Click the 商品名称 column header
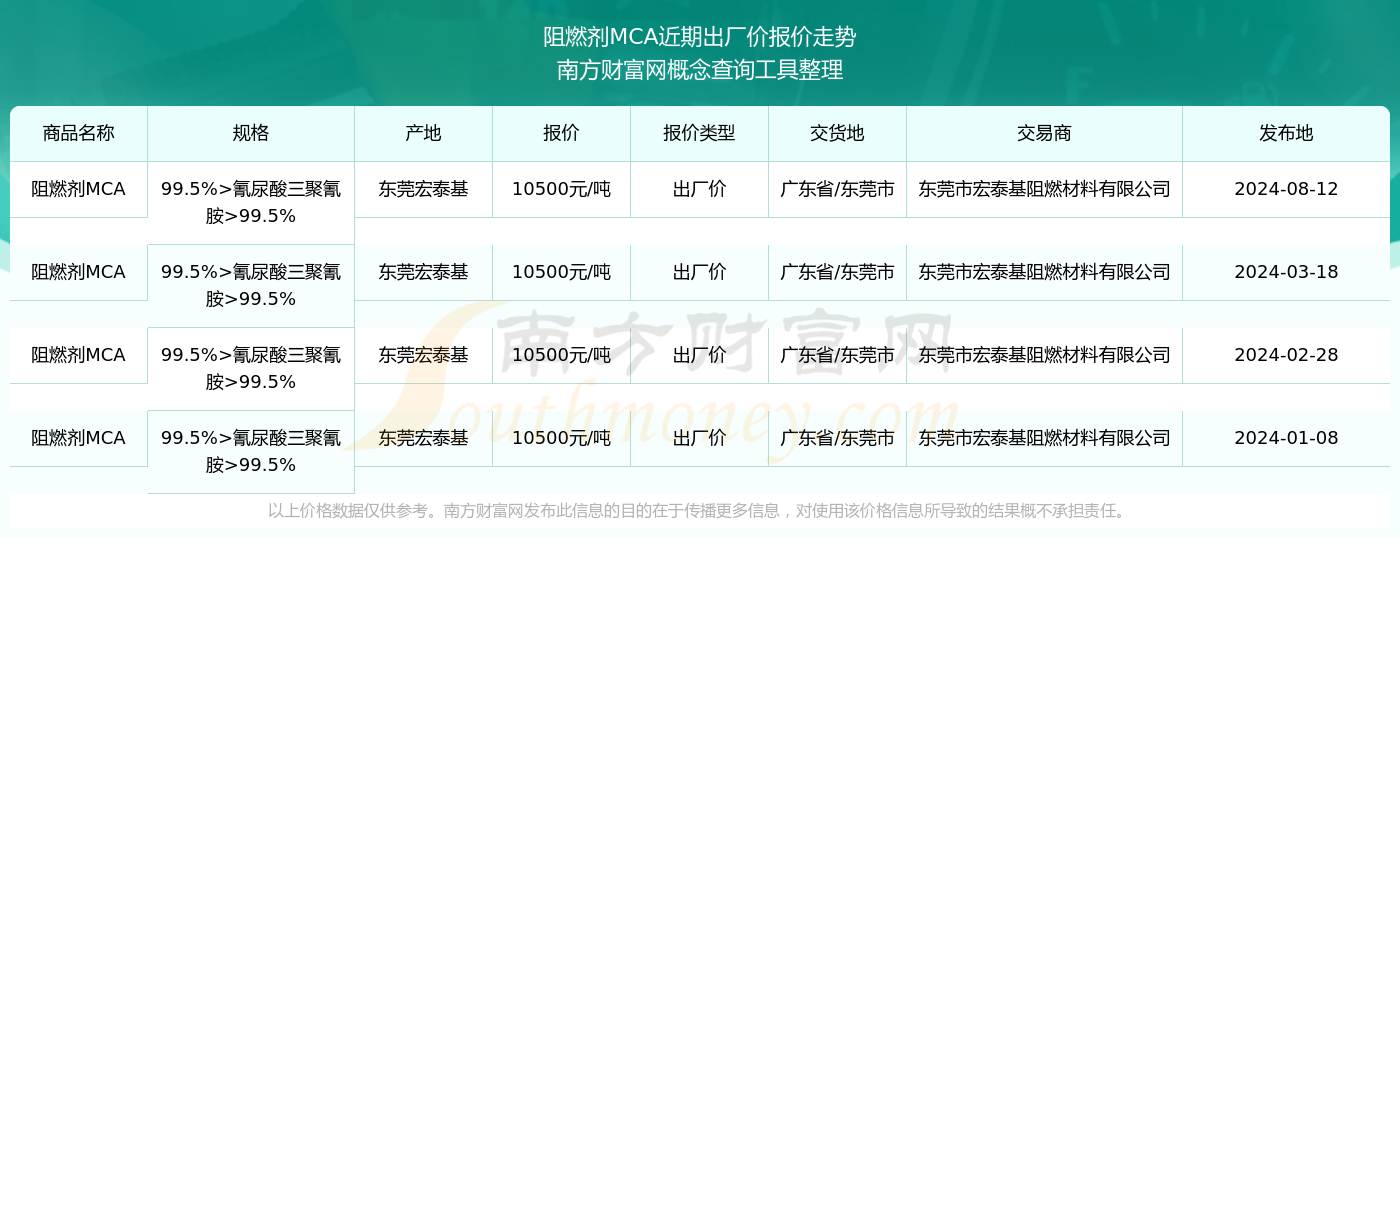The image size is (1400, 1205). pos(79,133)
